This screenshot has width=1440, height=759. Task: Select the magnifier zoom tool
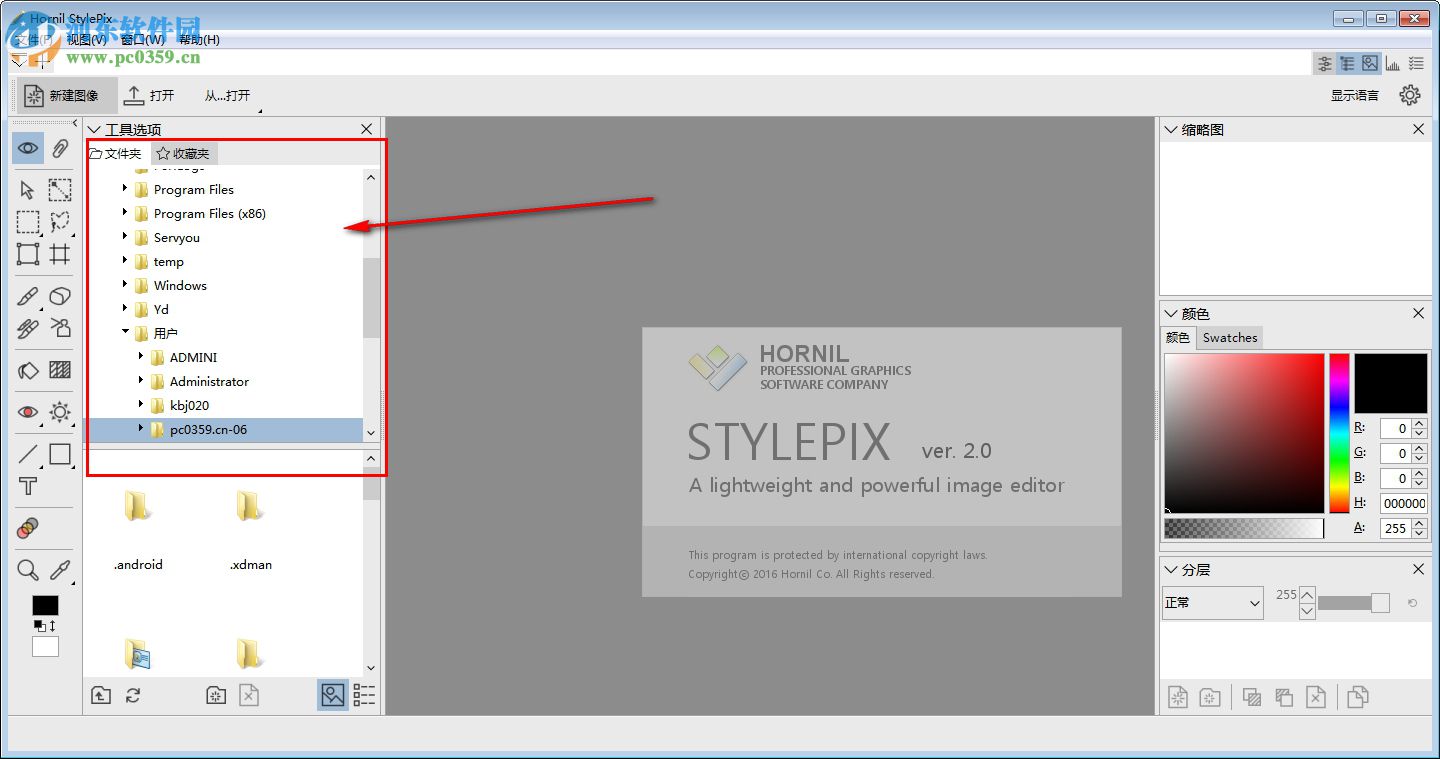click(28, 570)
